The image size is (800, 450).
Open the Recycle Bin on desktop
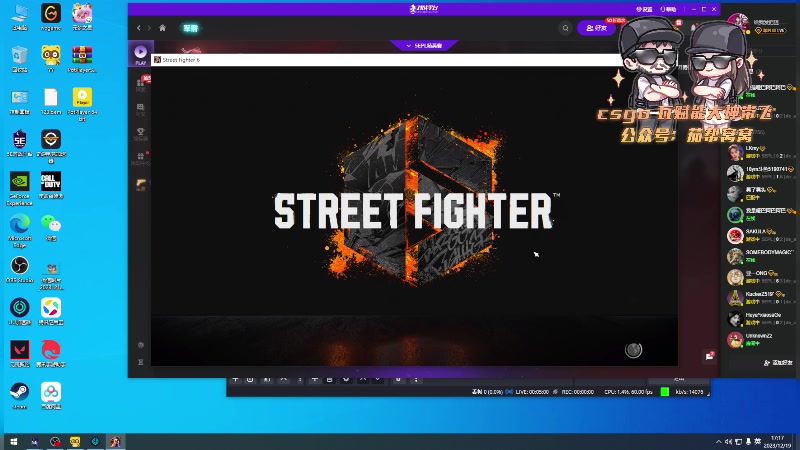point(19,59)
